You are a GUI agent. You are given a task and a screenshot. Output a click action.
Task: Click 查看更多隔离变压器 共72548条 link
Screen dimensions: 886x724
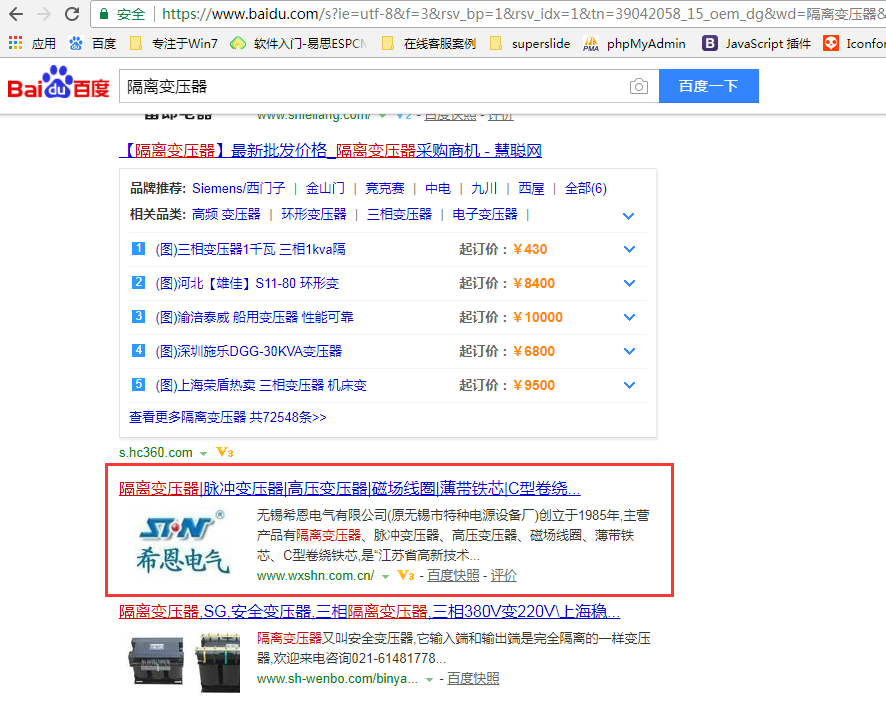228,417
